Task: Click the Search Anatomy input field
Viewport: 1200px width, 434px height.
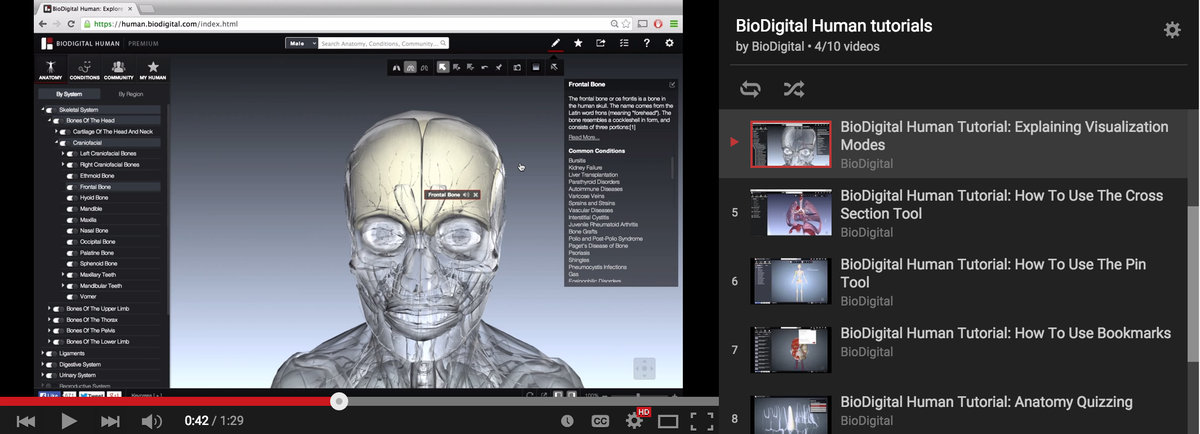Action: (x=383, y=44)
